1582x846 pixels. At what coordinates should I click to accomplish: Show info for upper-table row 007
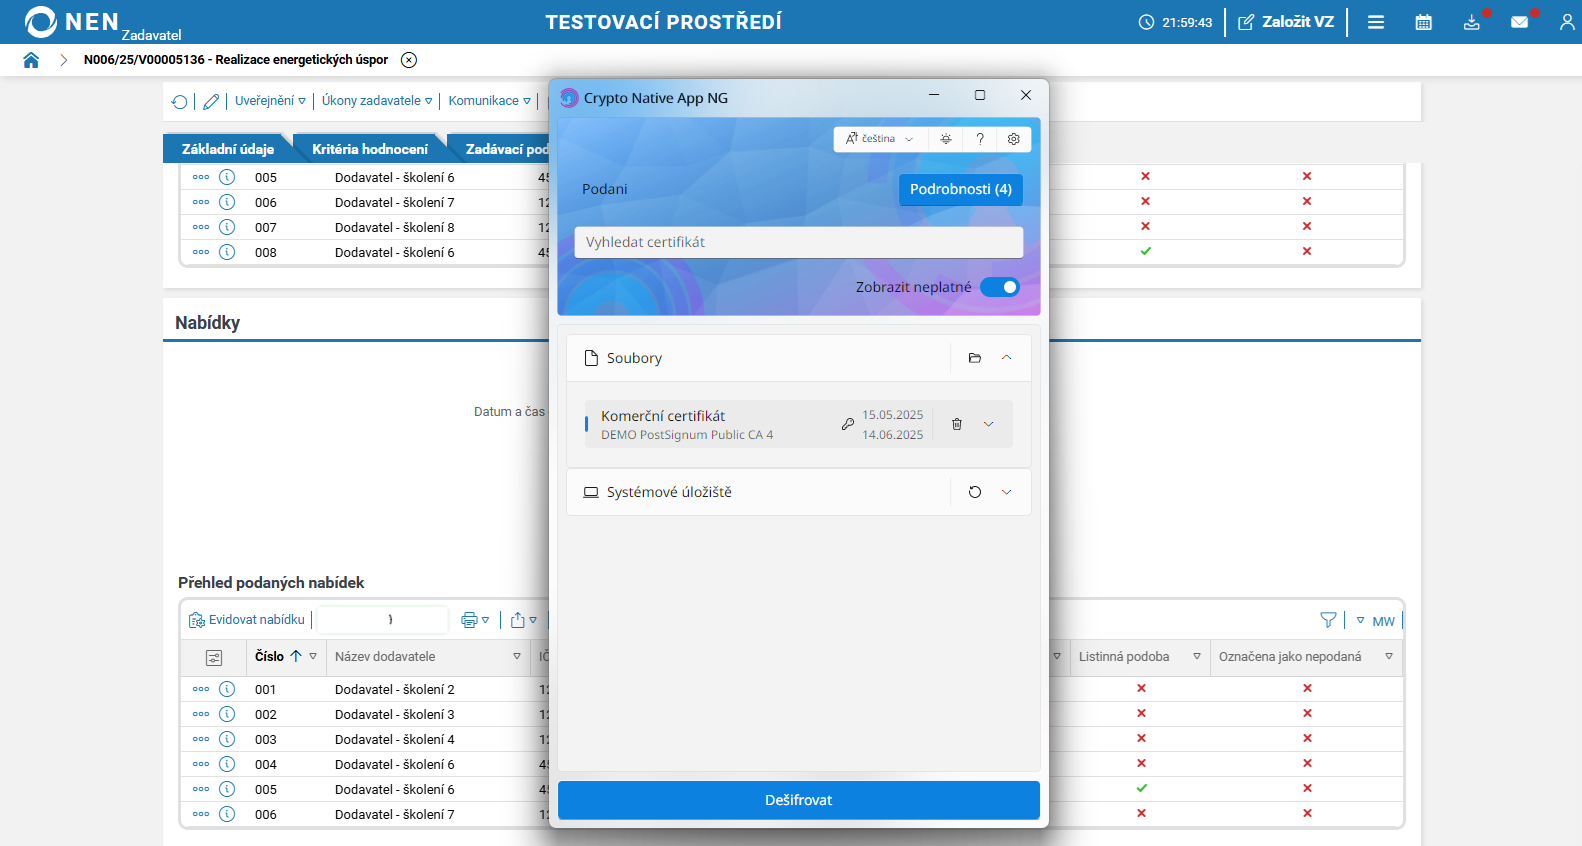click(227, 227)
